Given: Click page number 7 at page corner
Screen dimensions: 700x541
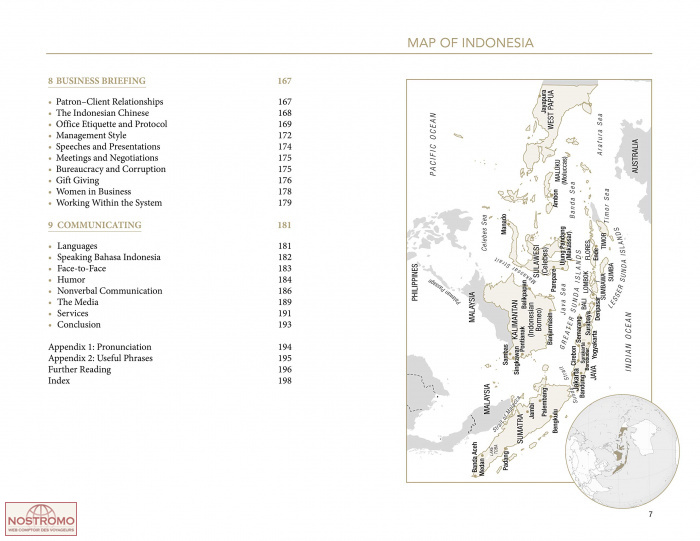Looking at the screenshot, I should 650,514.
